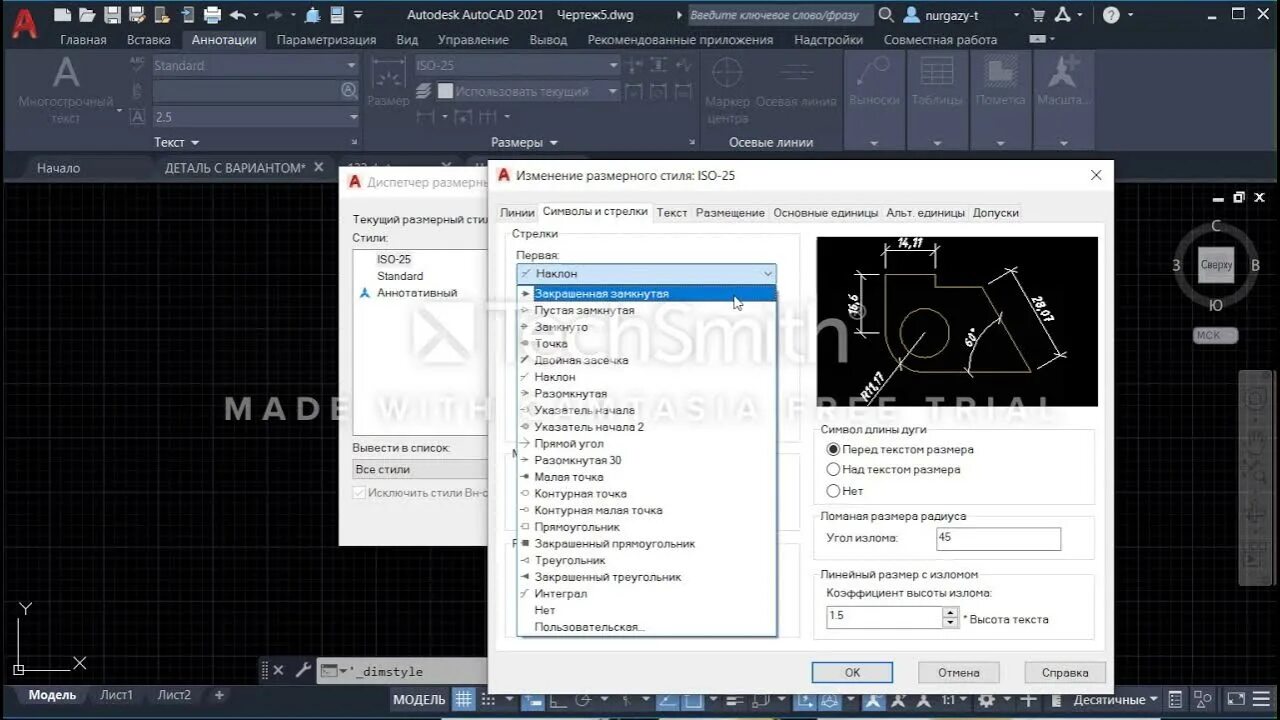Screen dimensions: 1280x720
Task: Click the X icon left of command line
Action: pos(278,670)
